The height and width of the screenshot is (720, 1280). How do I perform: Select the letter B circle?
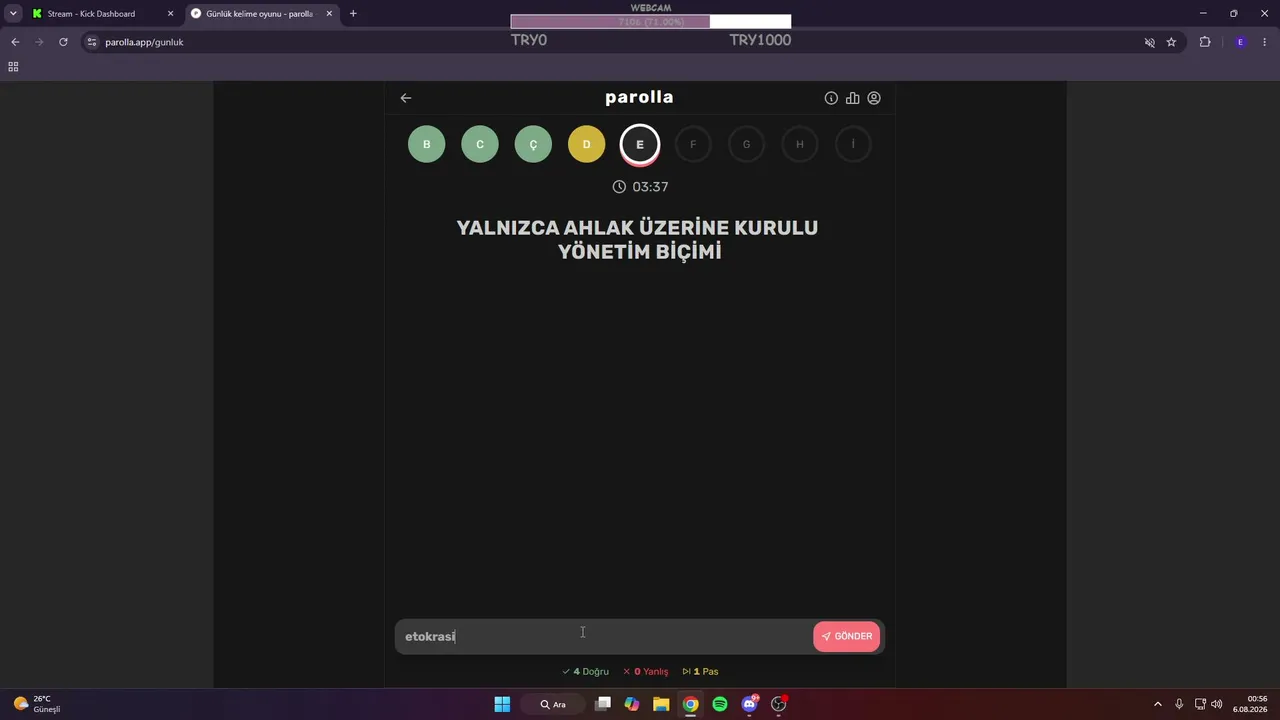coord(427,144)
